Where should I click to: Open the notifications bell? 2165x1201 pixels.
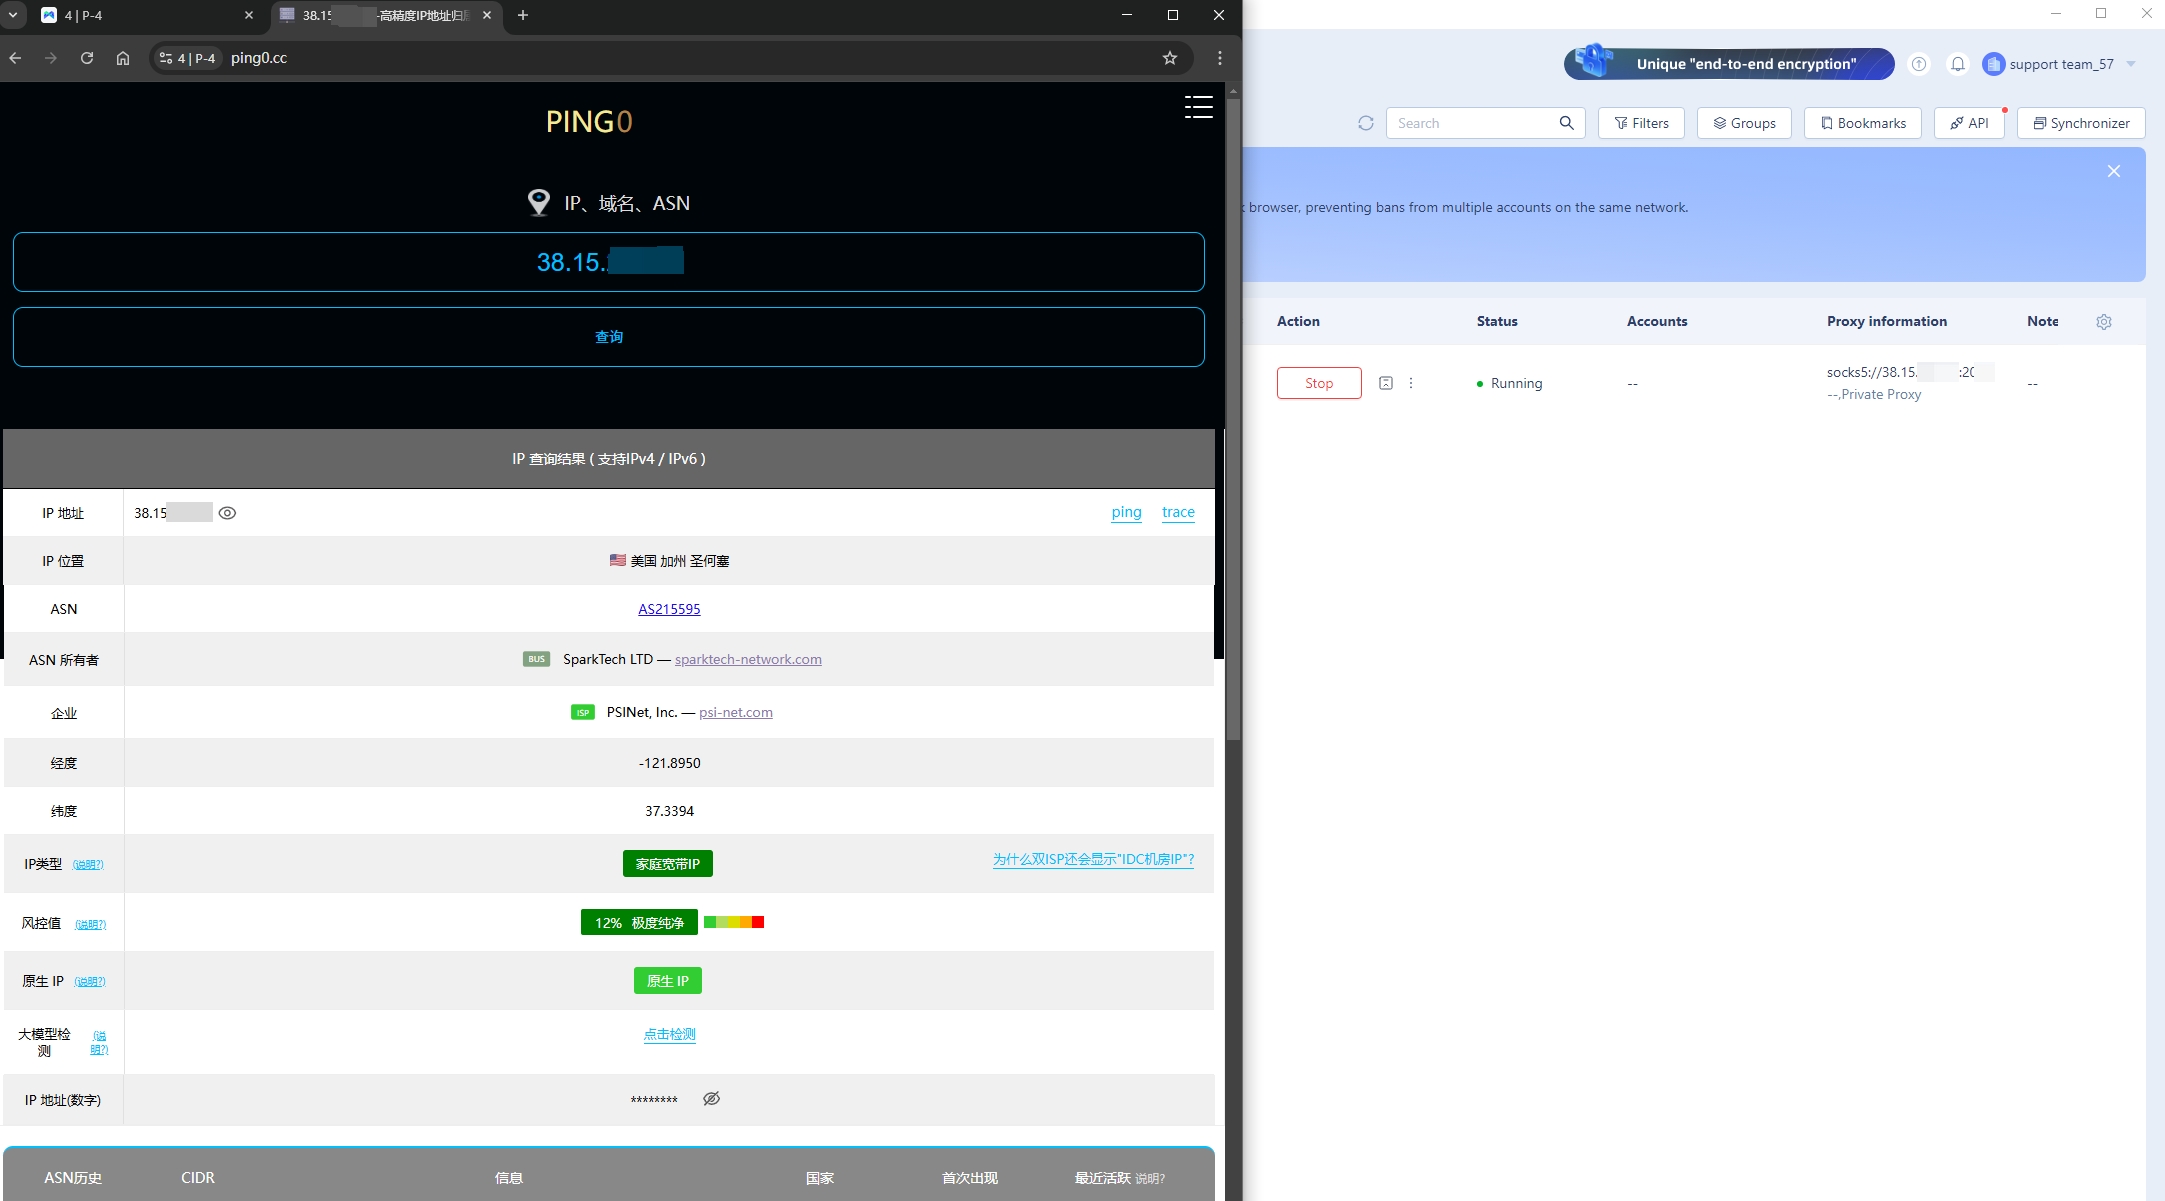1957,64
